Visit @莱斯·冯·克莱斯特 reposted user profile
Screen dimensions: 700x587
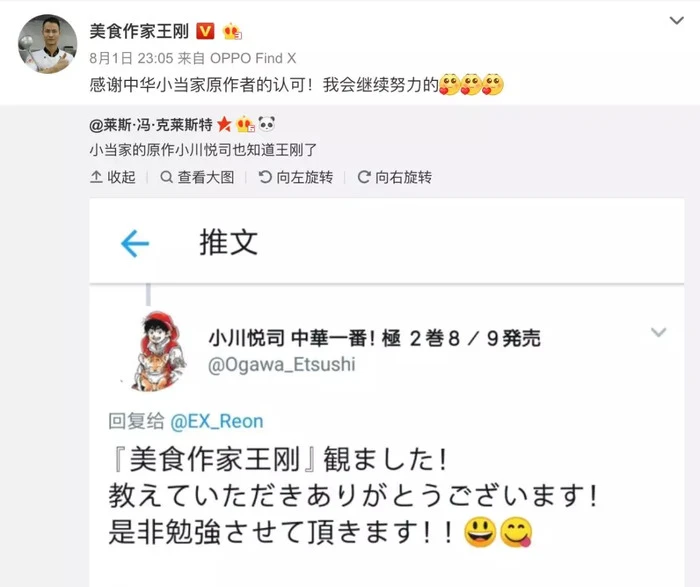[151, 125]
